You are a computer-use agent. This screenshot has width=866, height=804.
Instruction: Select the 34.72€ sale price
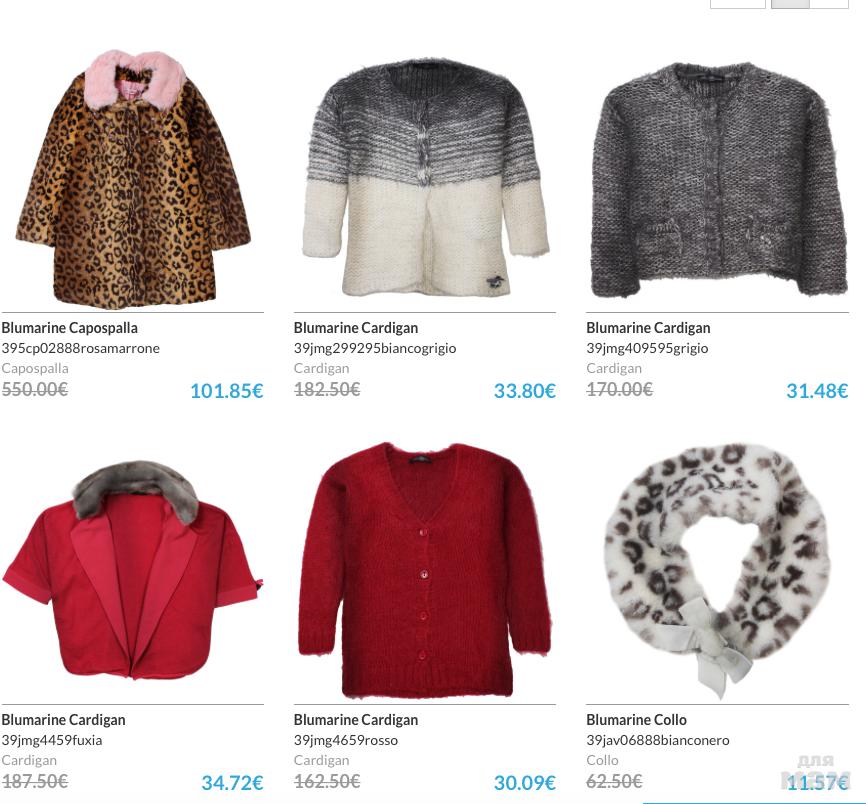coord(233,783)
